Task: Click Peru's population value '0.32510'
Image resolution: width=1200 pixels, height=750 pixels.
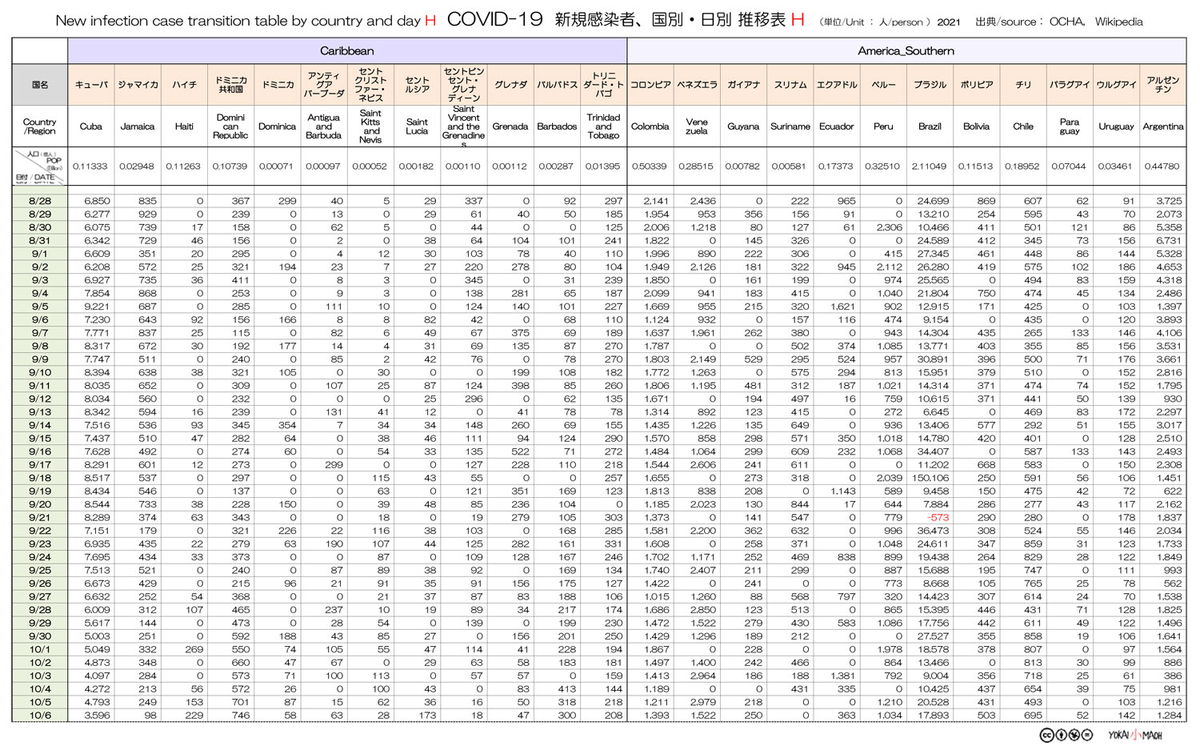Action: pos(883,166)
